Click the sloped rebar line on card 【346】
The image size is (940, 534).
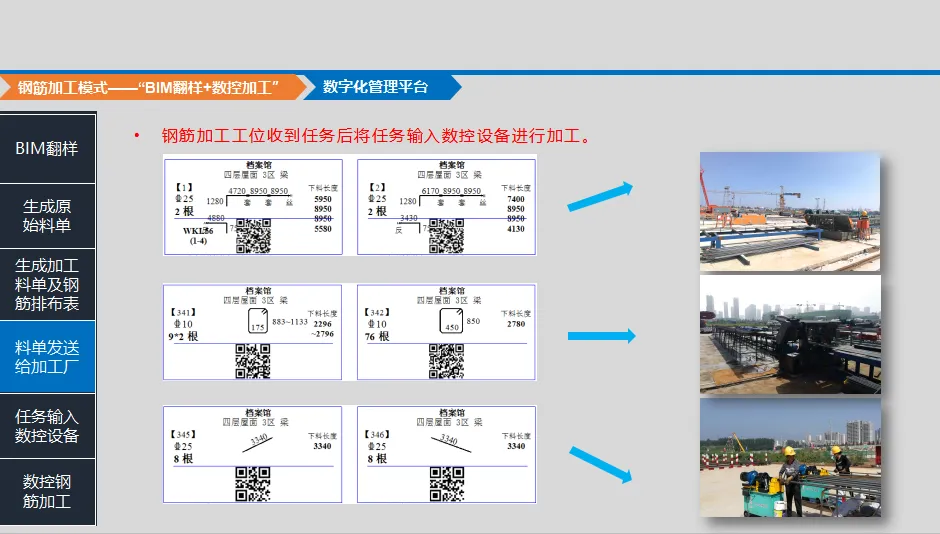[451, 443]
